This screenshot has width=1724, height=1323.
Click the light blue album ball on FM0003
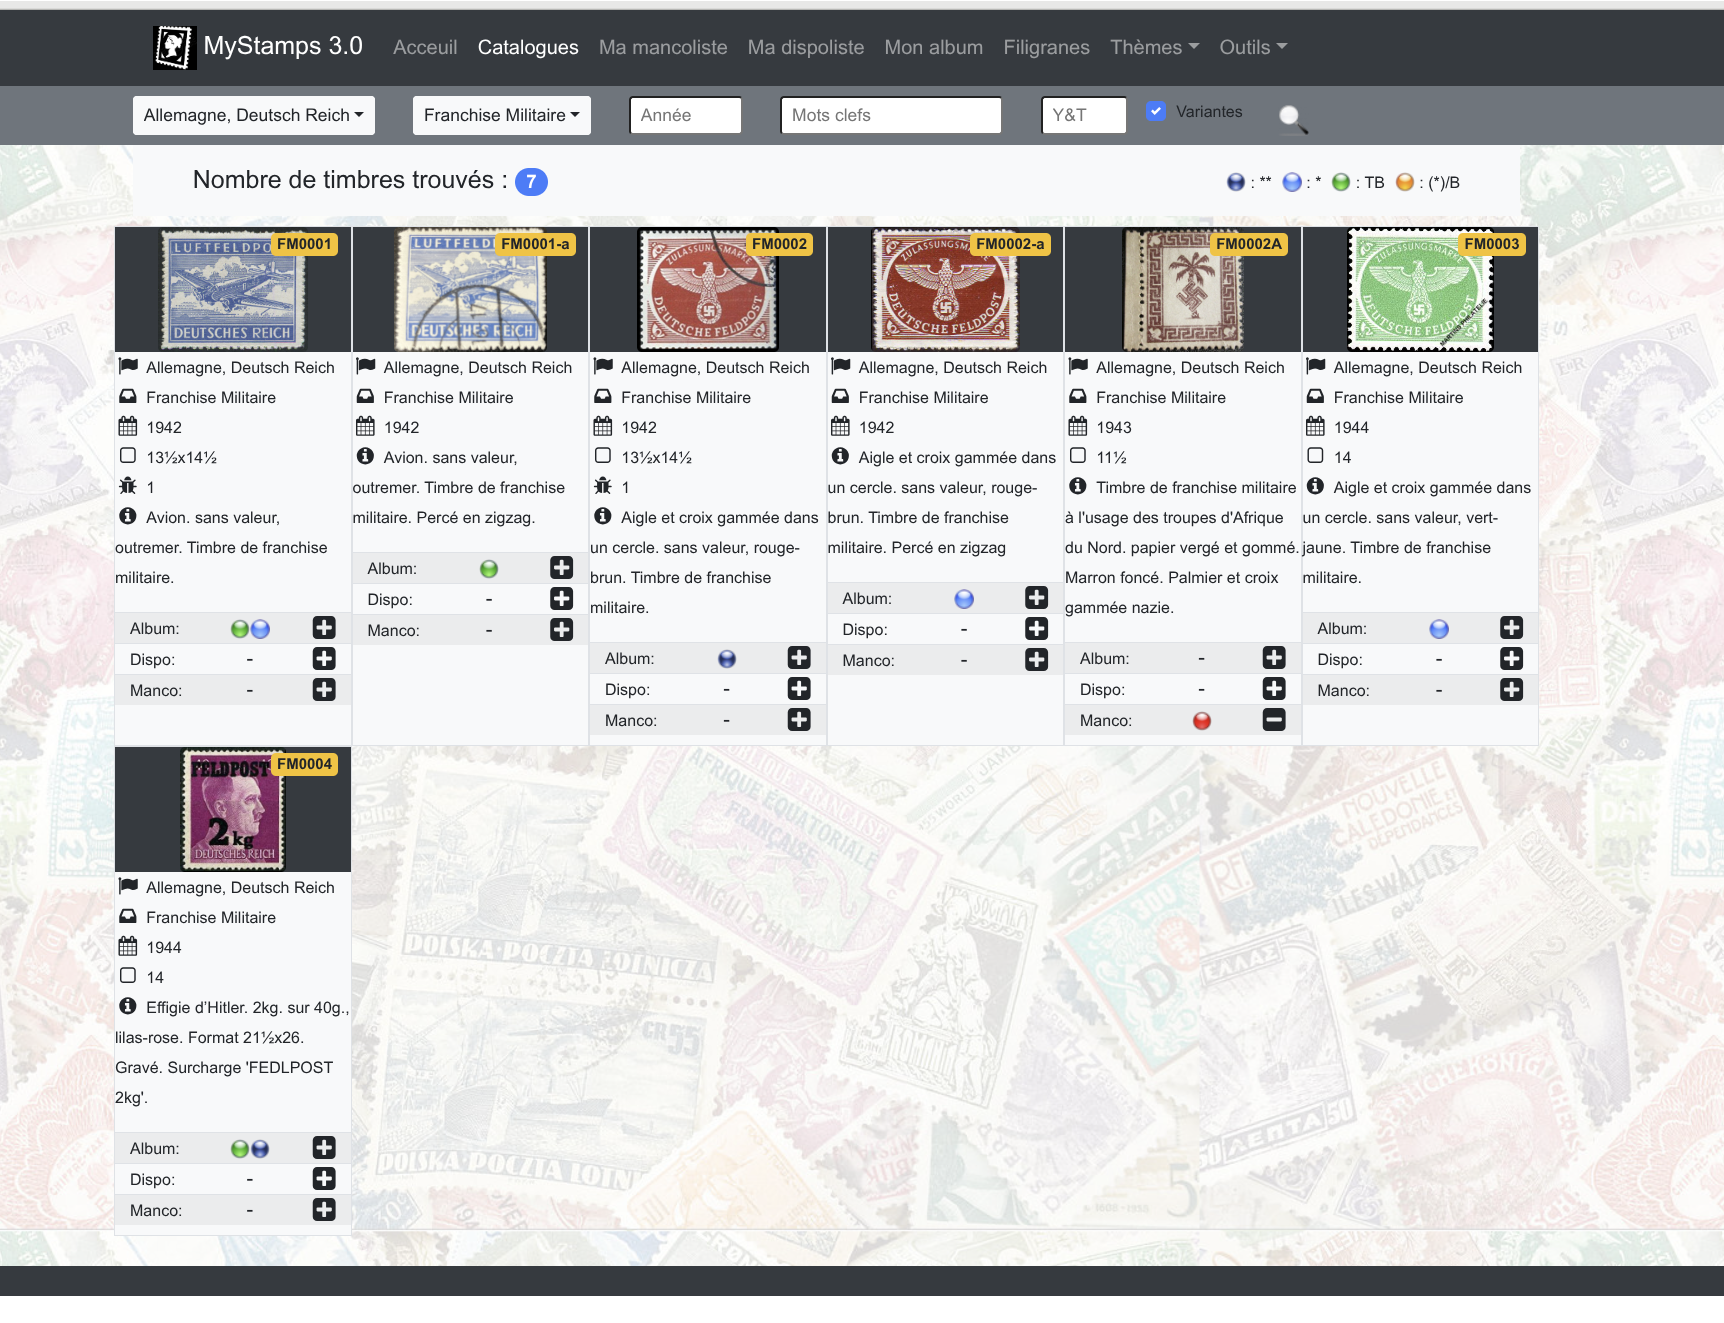tap(1439, 629)
